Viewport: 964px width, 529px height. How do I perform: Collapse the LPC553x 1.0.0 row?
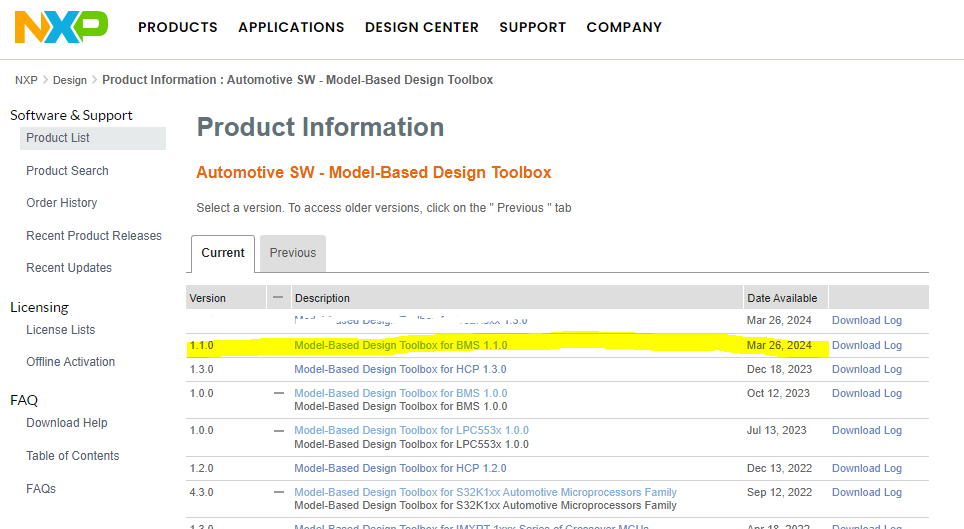tap(279, 430)
